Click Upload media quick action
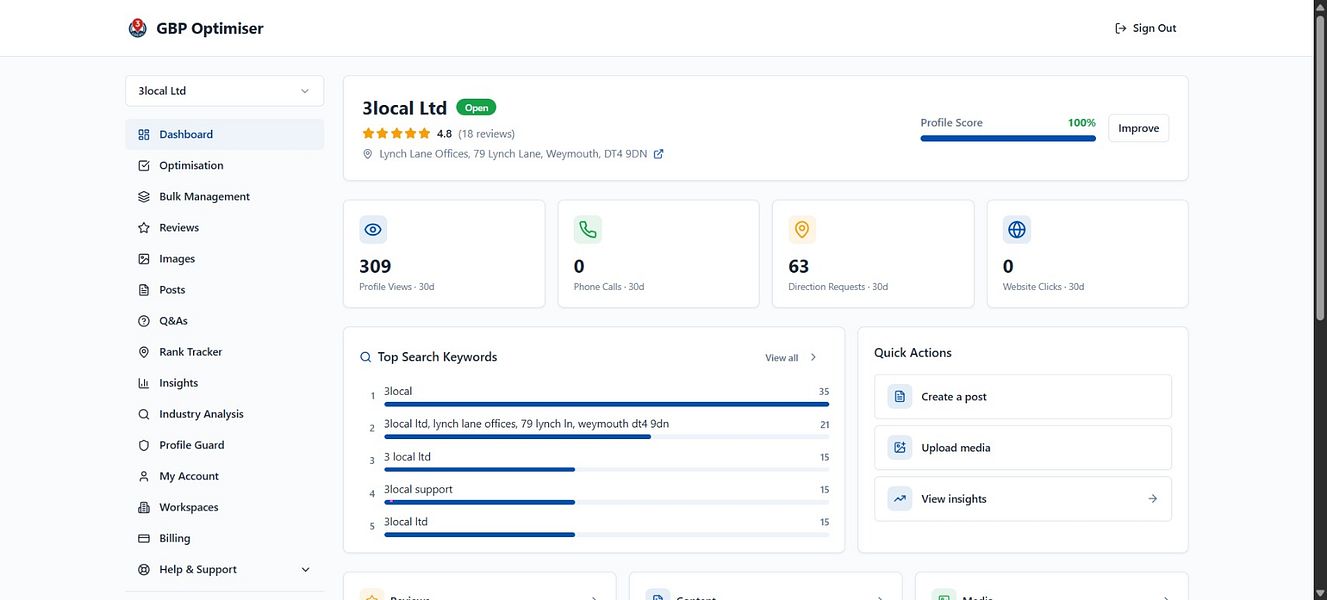This screenshot has height=600, width=1327. coord(1023,448)
